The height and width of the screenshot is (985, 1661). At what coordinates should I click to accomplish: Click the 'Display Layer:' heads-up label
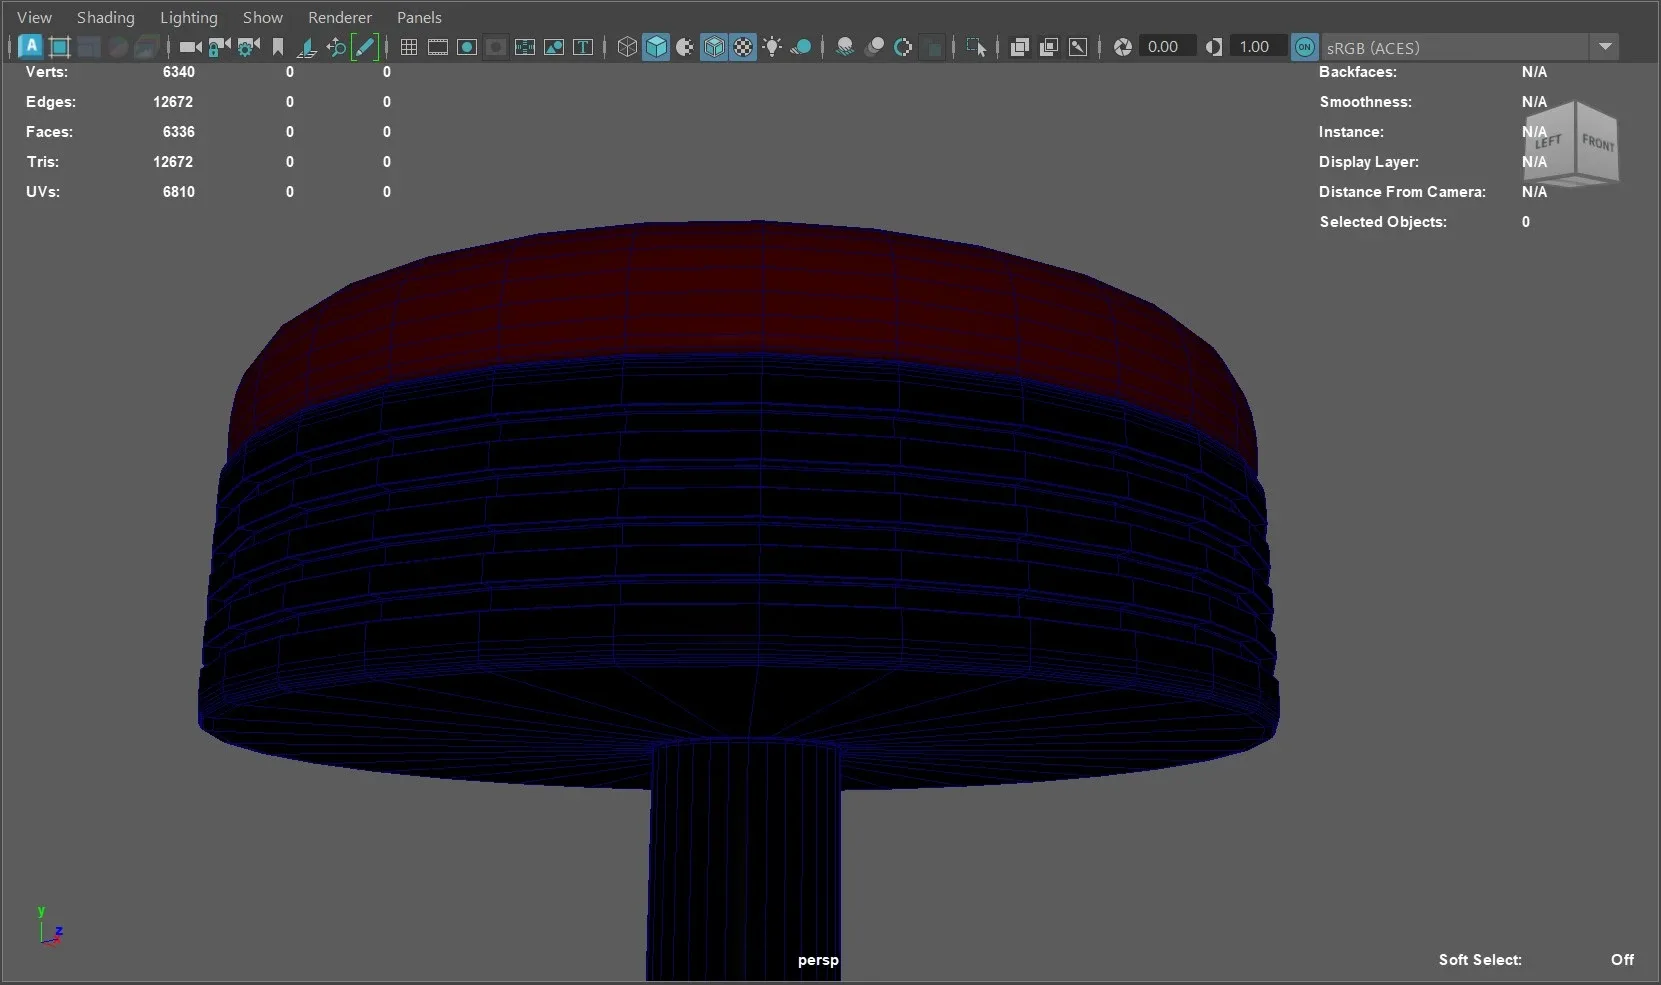point(1368,162)
